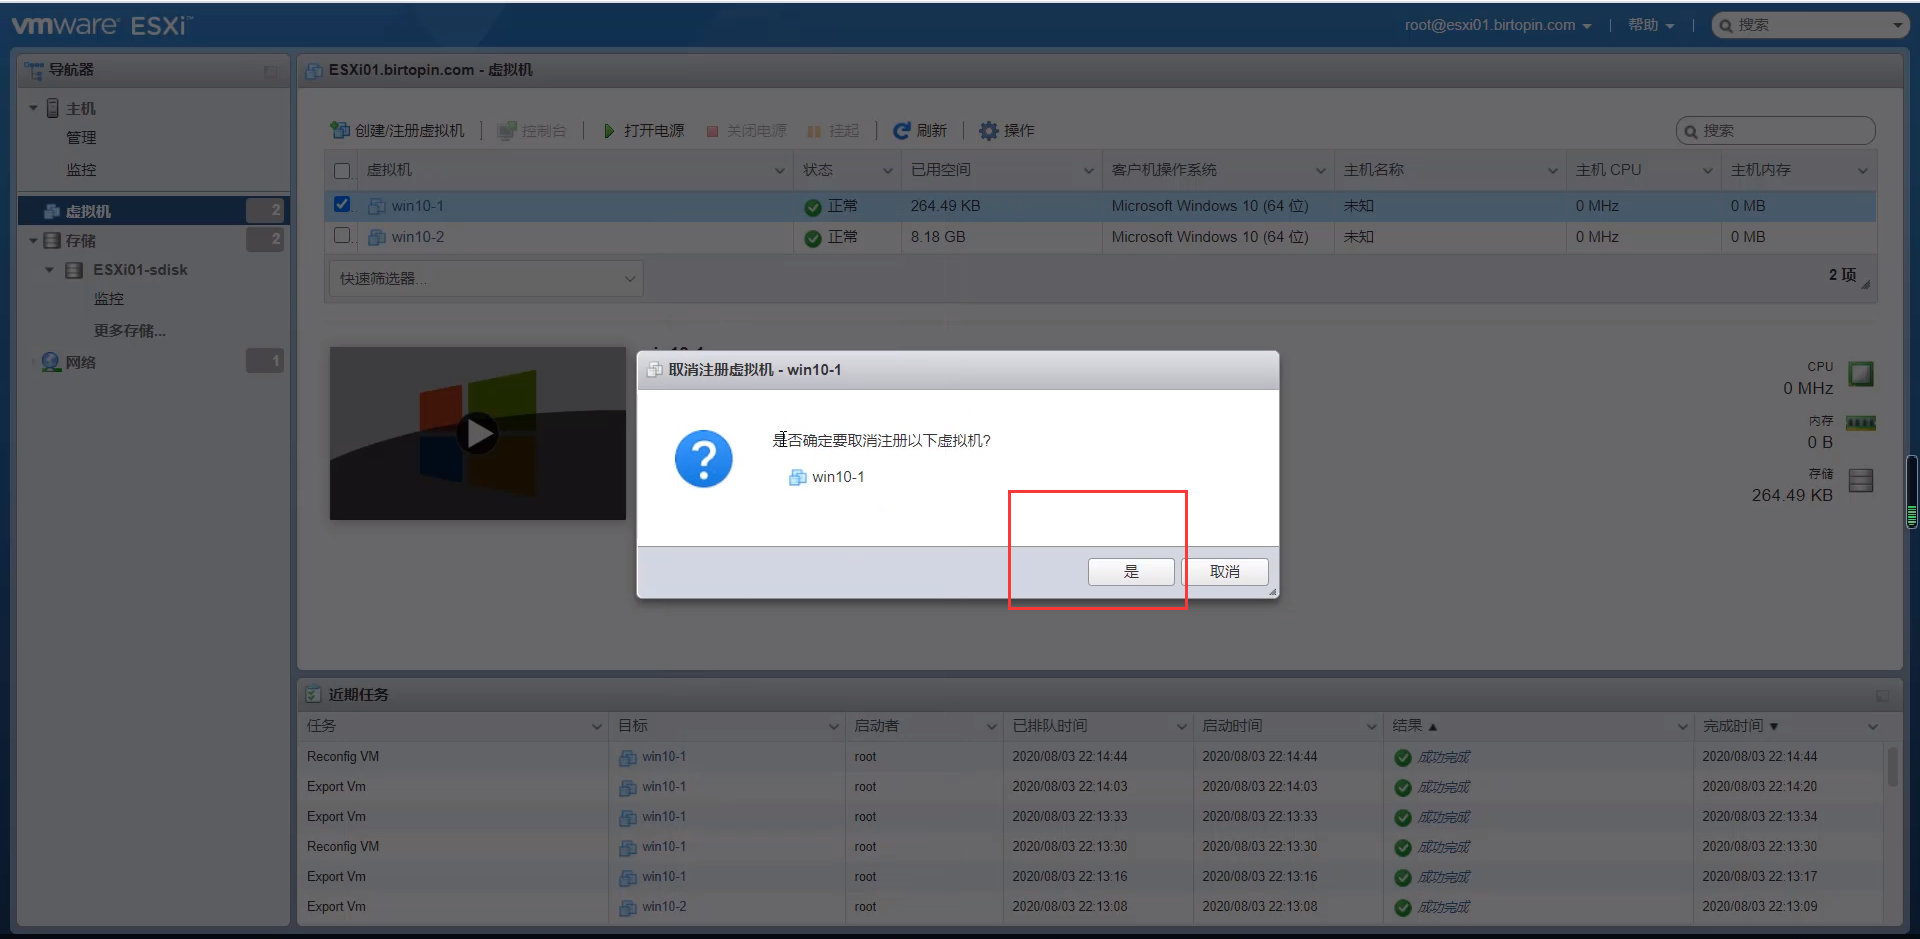Select 主机 in the navigator tree
Viewport: 1920px width, 939px height.
(81, 108)
